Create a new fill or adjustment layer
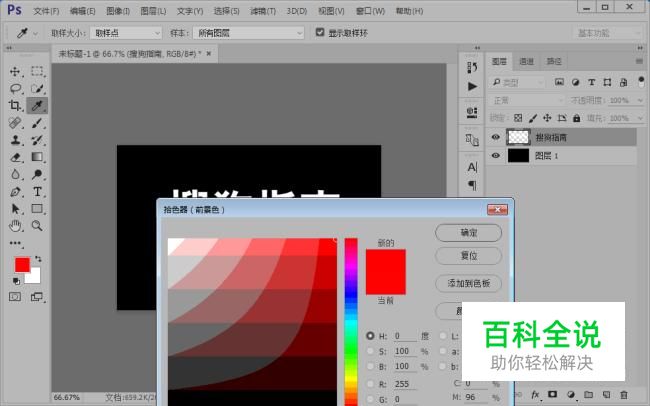The width and height of the screenshot is (650, 406). 571,394
